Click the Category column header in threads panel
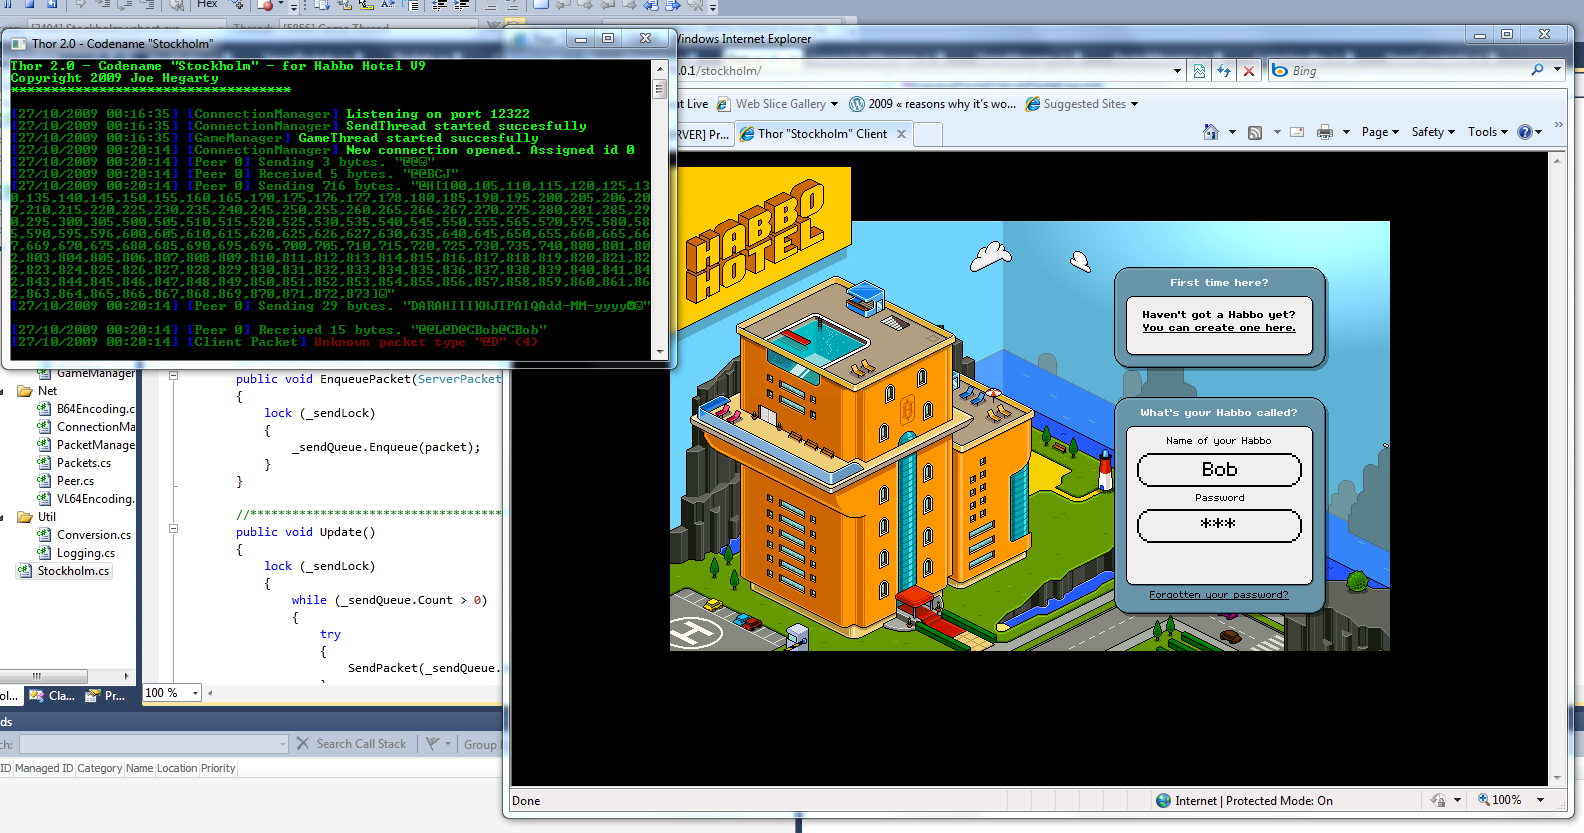1584x833 pixels. tap(100, 769)
